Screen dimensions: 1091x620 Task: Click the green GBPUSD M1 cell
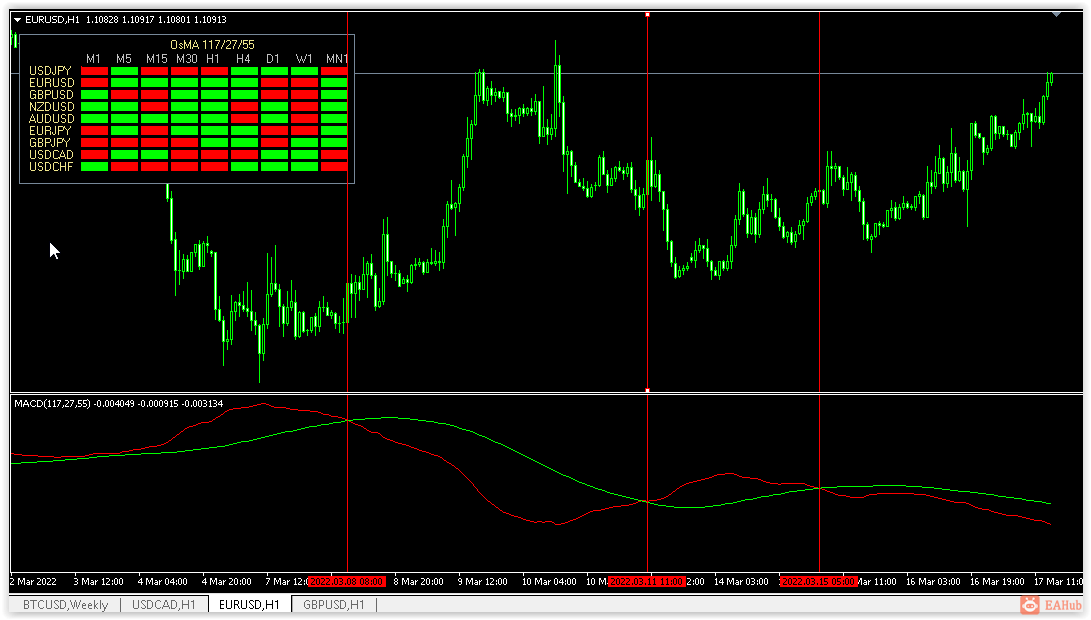point(95,95)
